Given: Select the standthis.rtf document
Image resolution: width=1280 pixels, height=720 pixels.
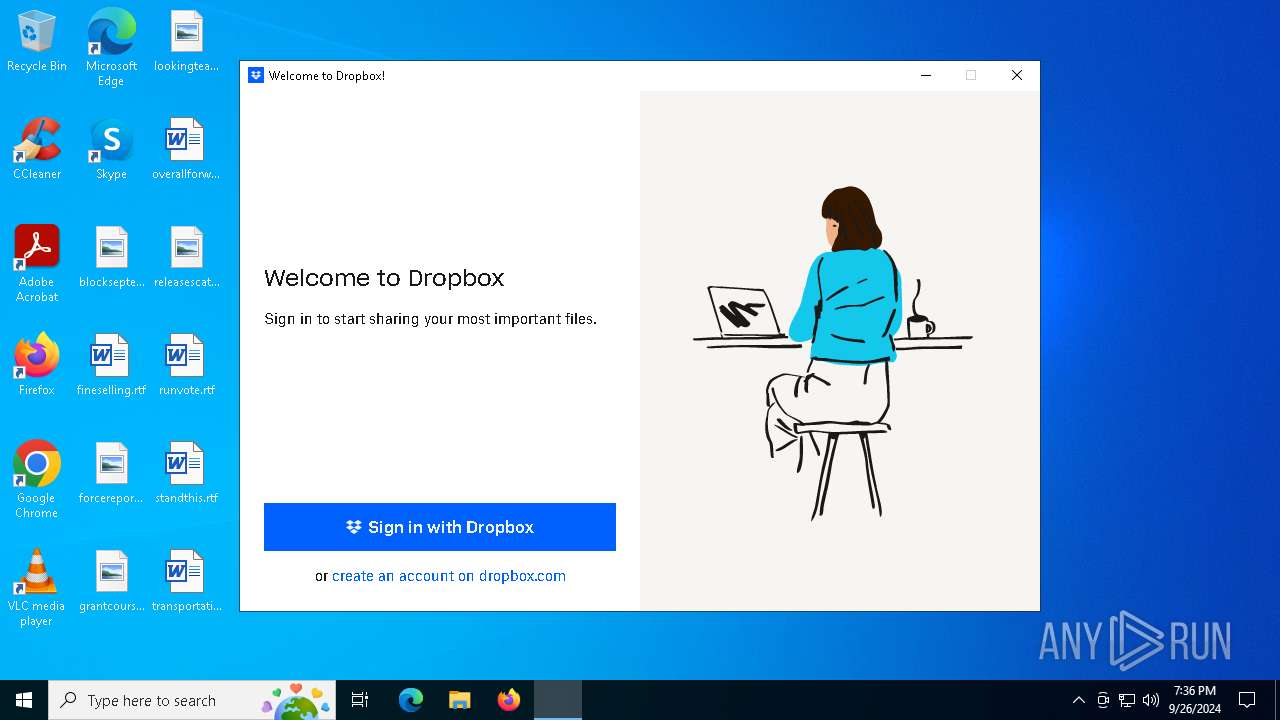Looking at the screenshot, I should [x=186, y=474].
